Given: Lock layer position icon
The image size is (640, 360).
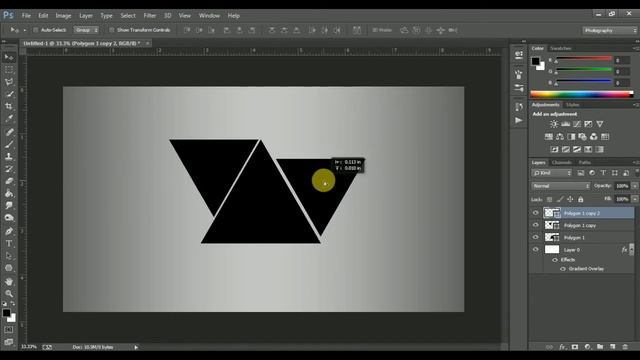Looking at the screenshot, I should point(570,199).
